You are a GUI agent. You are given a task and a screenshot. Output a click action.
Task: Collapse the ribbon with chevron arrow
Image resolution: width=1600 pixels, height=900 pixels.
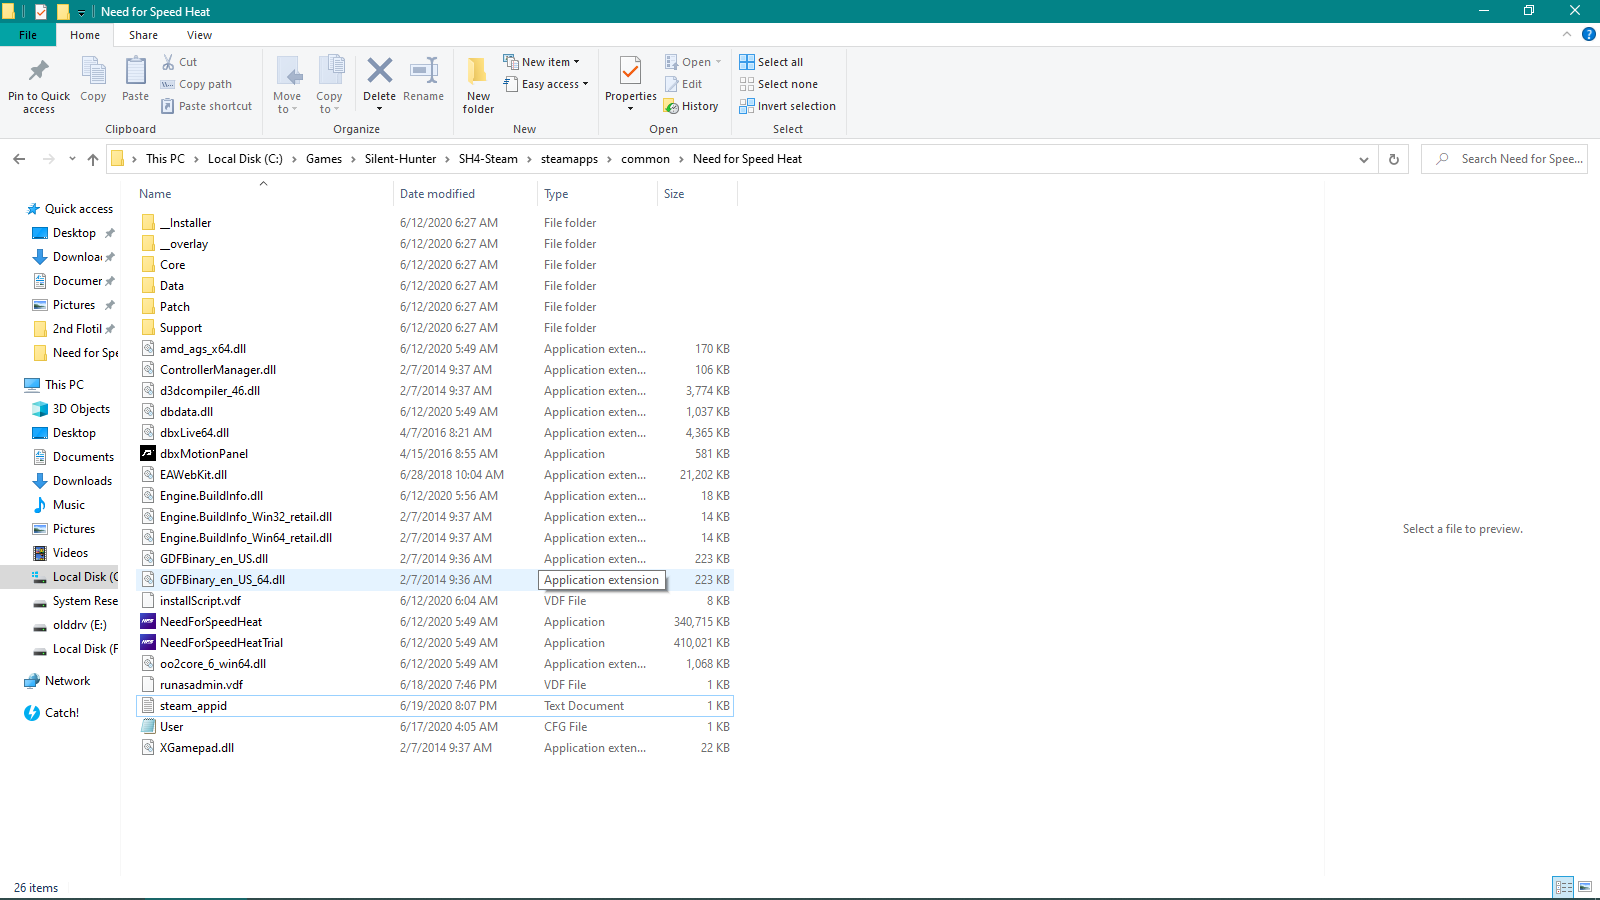coord(1567,35)
